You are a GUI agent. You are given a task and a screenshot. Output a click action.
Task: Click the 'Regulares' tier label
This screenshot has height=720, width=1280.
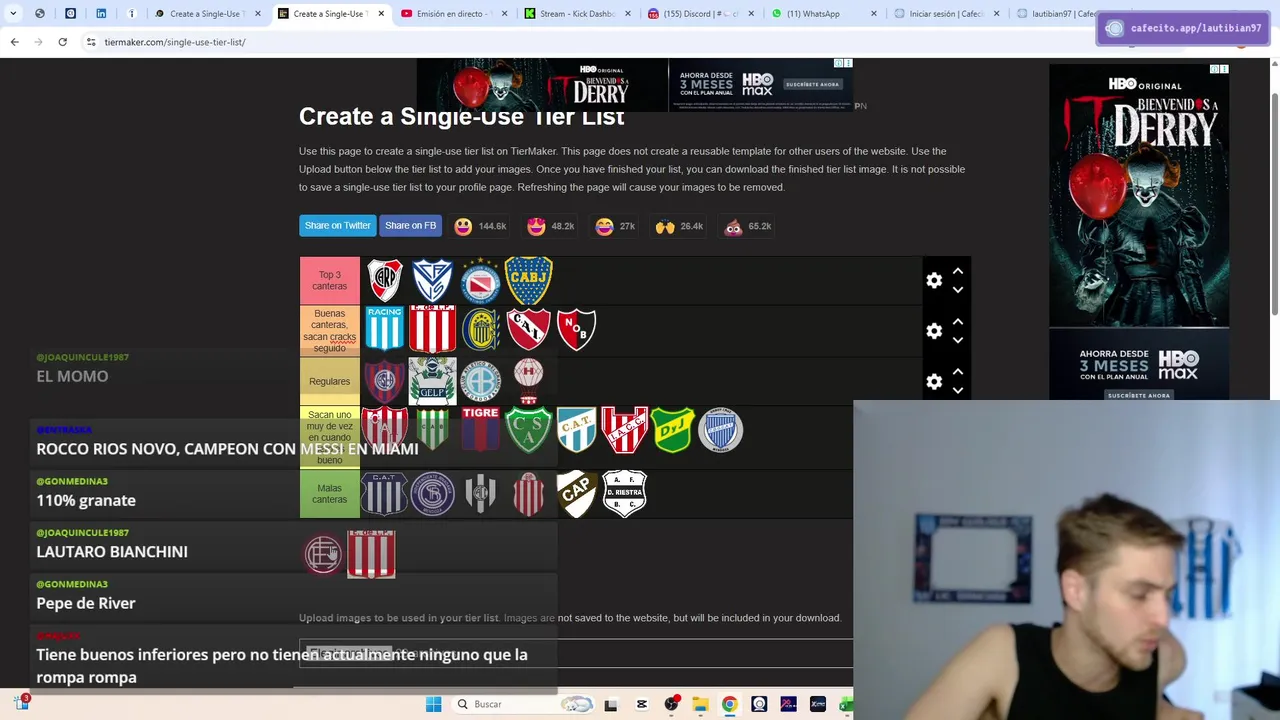330,381
